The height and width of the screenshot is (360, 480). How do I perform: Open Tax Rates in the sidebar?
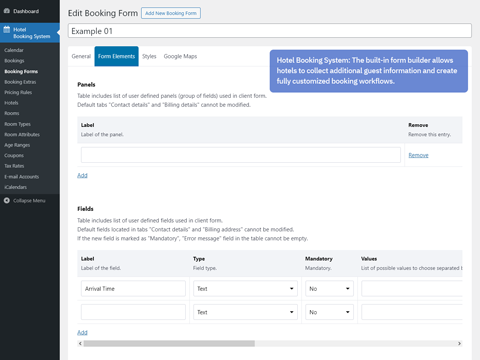click(x=14, y=166)
